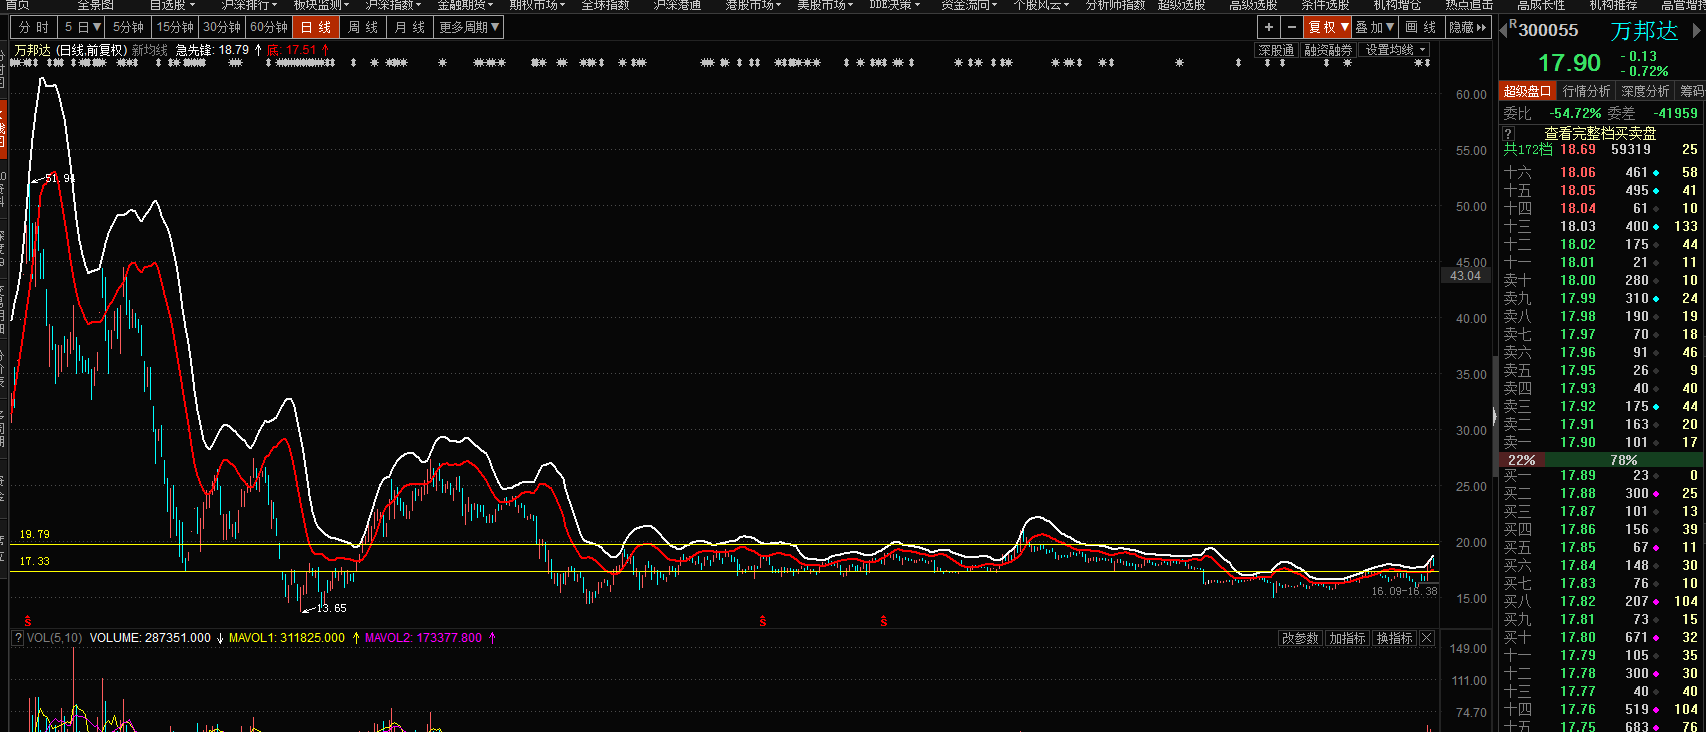Toggle the 隐藏 side panel button
The width and height of the screenshot is (1706, 732).
pyautogui.click(x=1468, y=27)
